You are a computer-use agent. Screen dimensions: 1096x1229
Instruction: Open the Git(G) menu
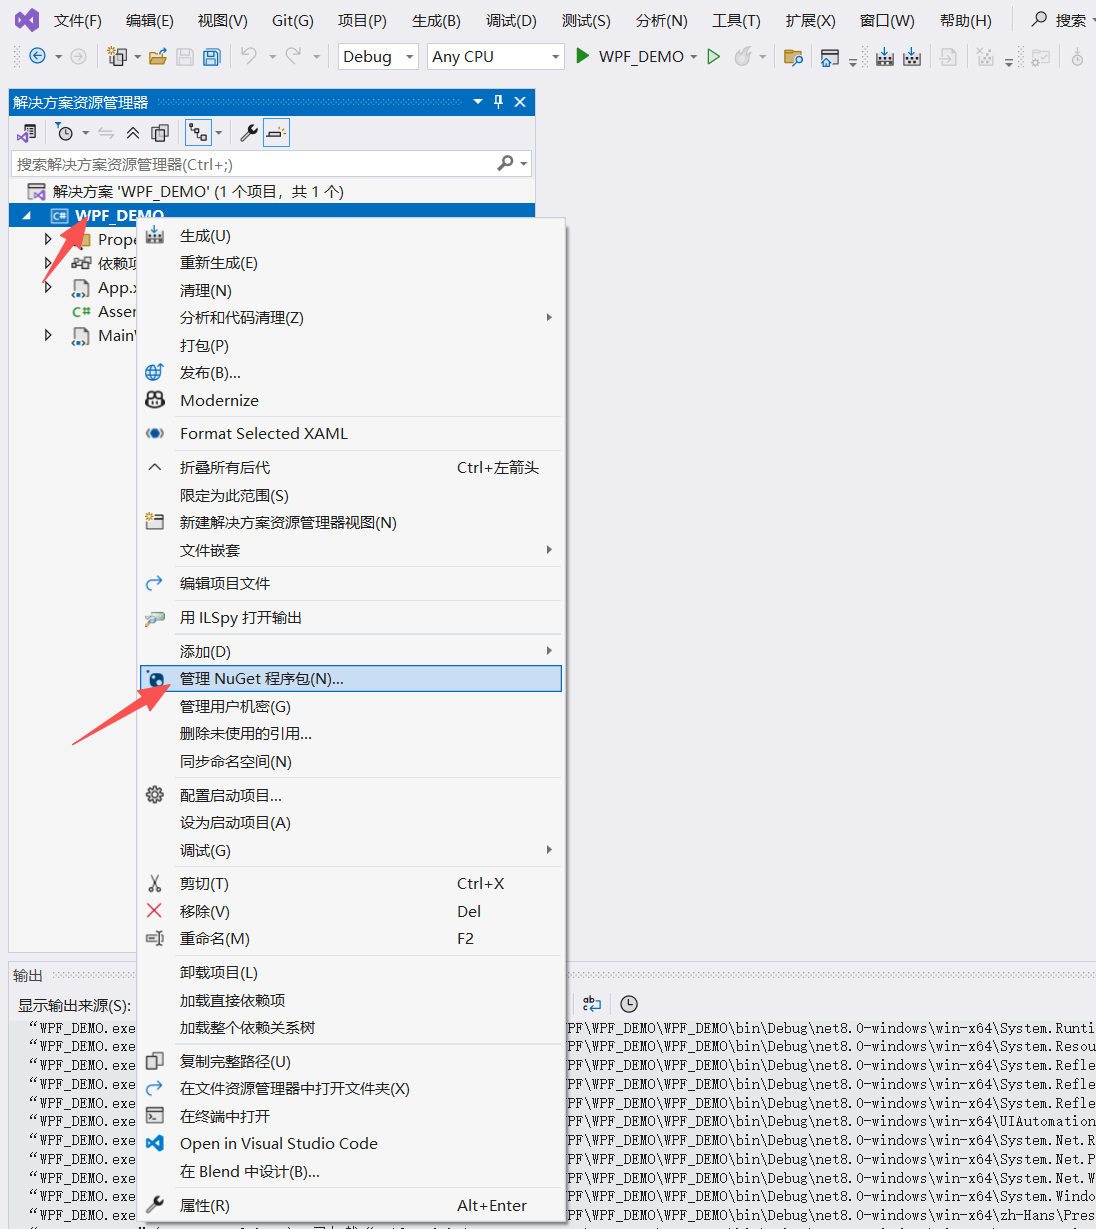click(293, 20)
